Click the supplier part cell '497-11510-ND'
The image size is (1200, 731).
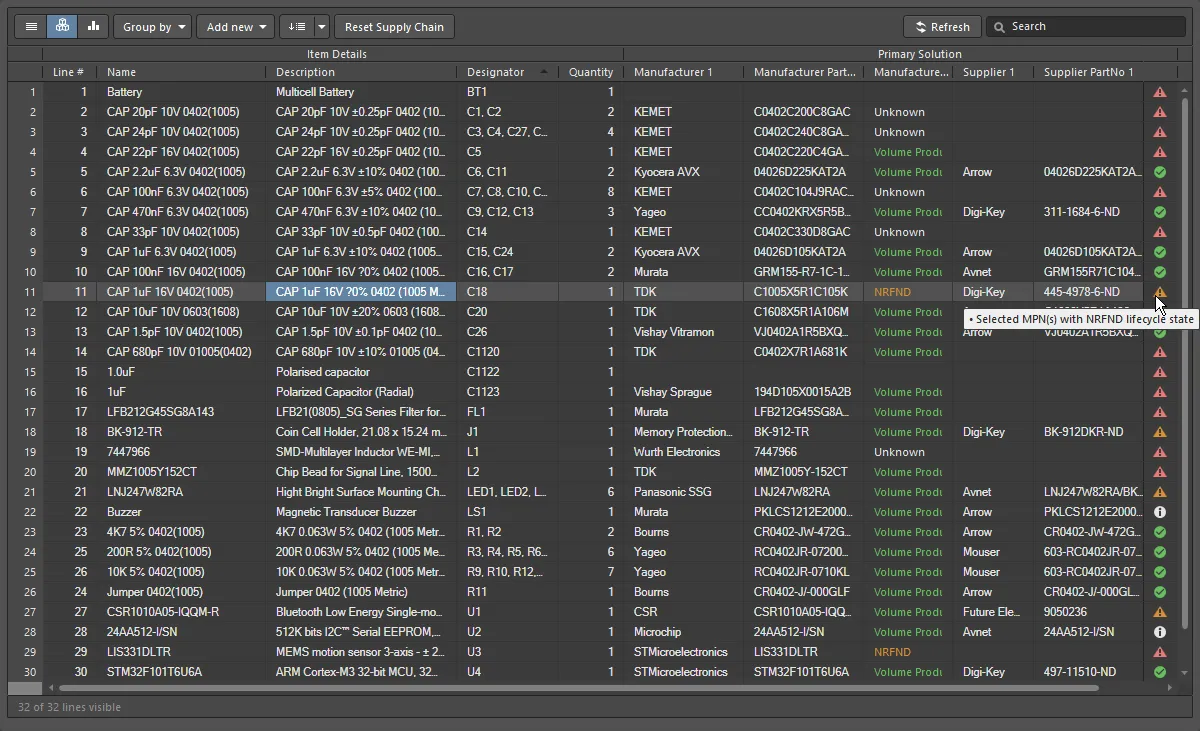click(1089, 672)
